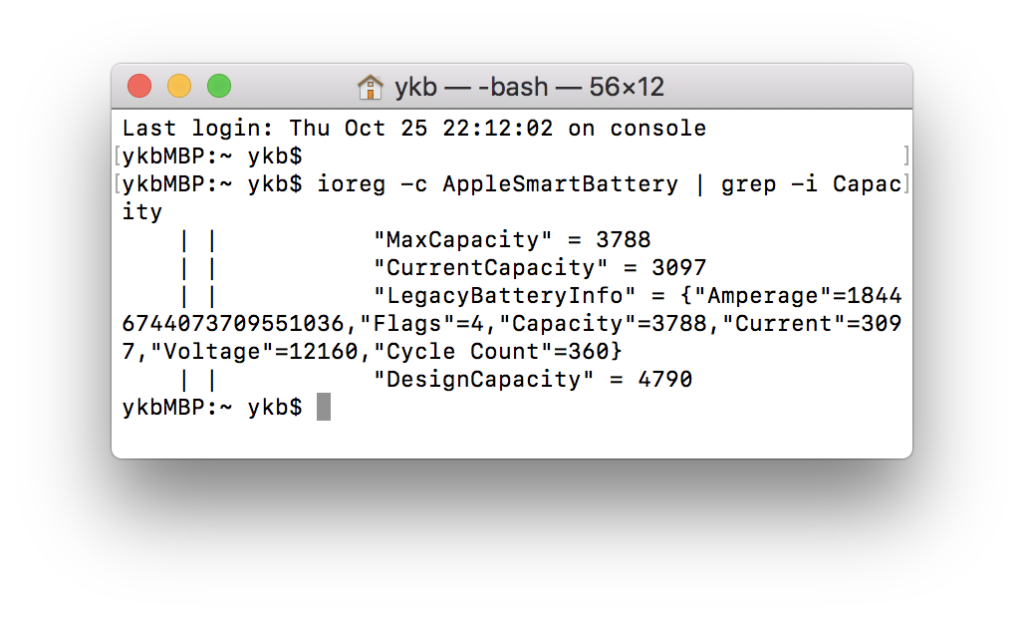Click the red close window button
1024x618 pixels.
coord(139,86)
